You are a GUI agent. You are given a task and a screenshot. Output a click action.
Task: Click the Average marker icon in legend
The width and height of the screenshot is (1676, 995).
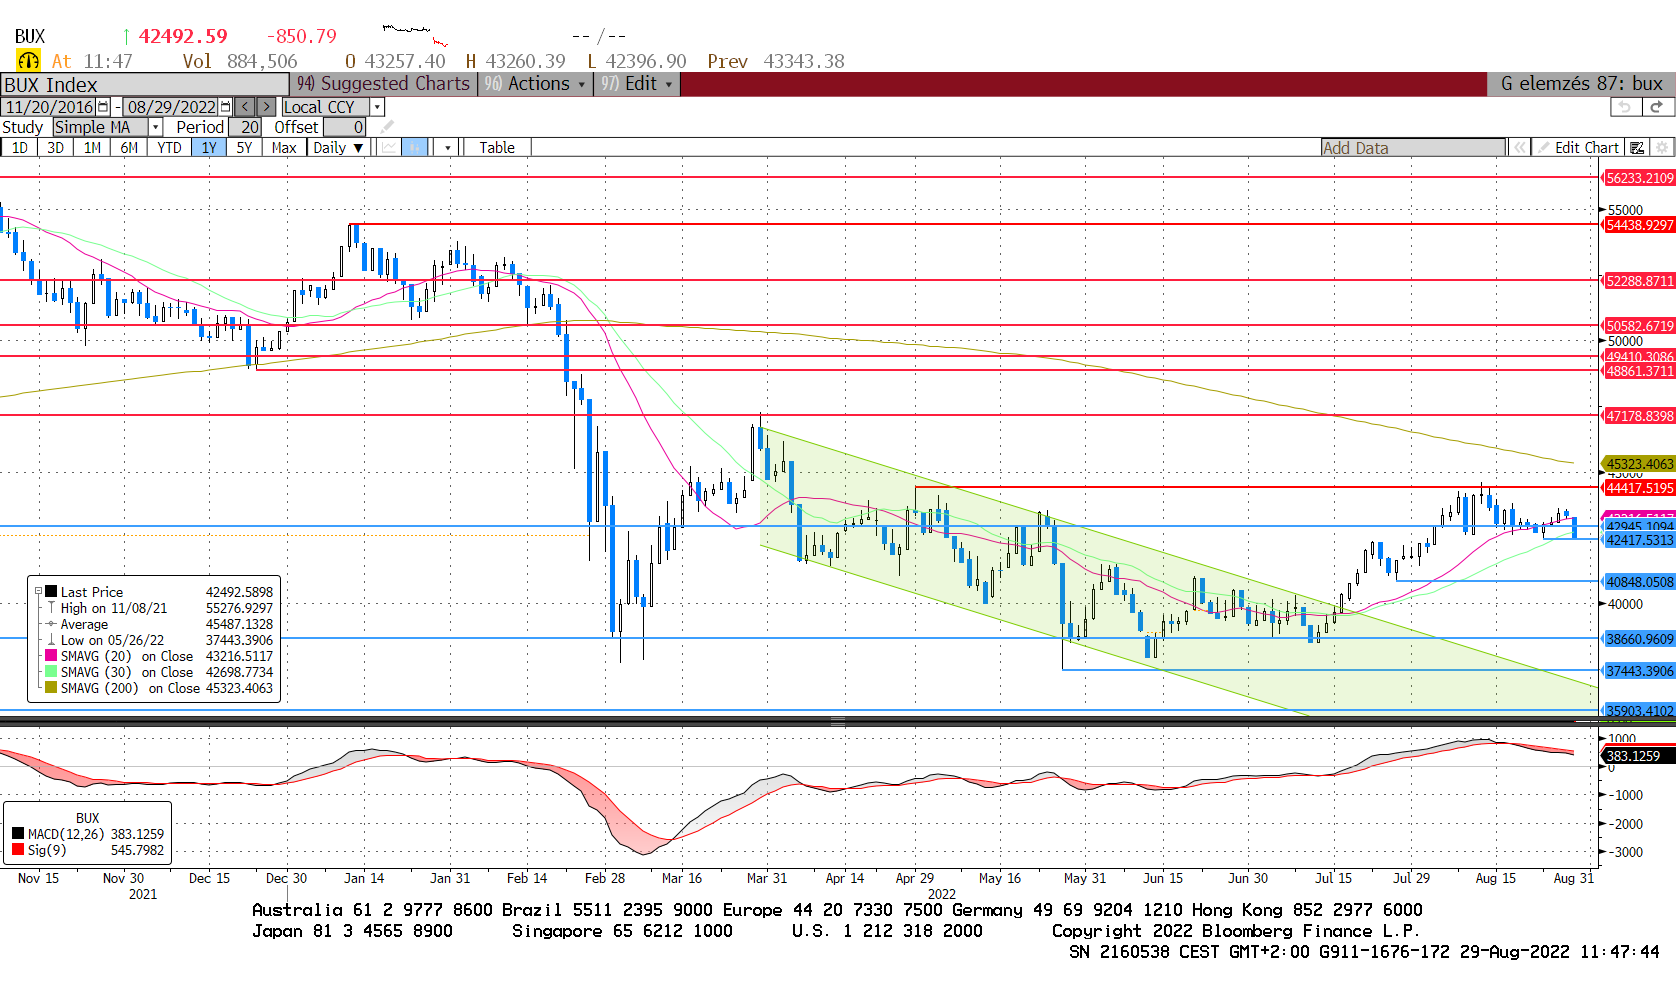(51, 624)
